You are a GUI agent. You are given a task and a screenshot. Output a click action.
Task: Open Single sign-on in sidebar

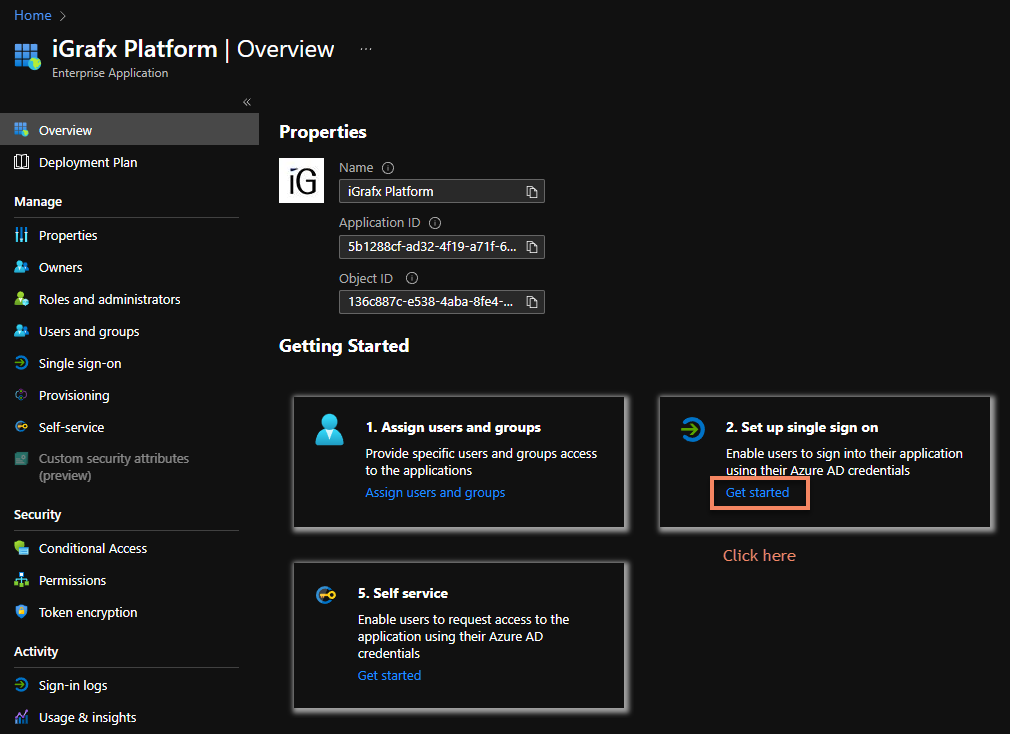tap(80, 363)
